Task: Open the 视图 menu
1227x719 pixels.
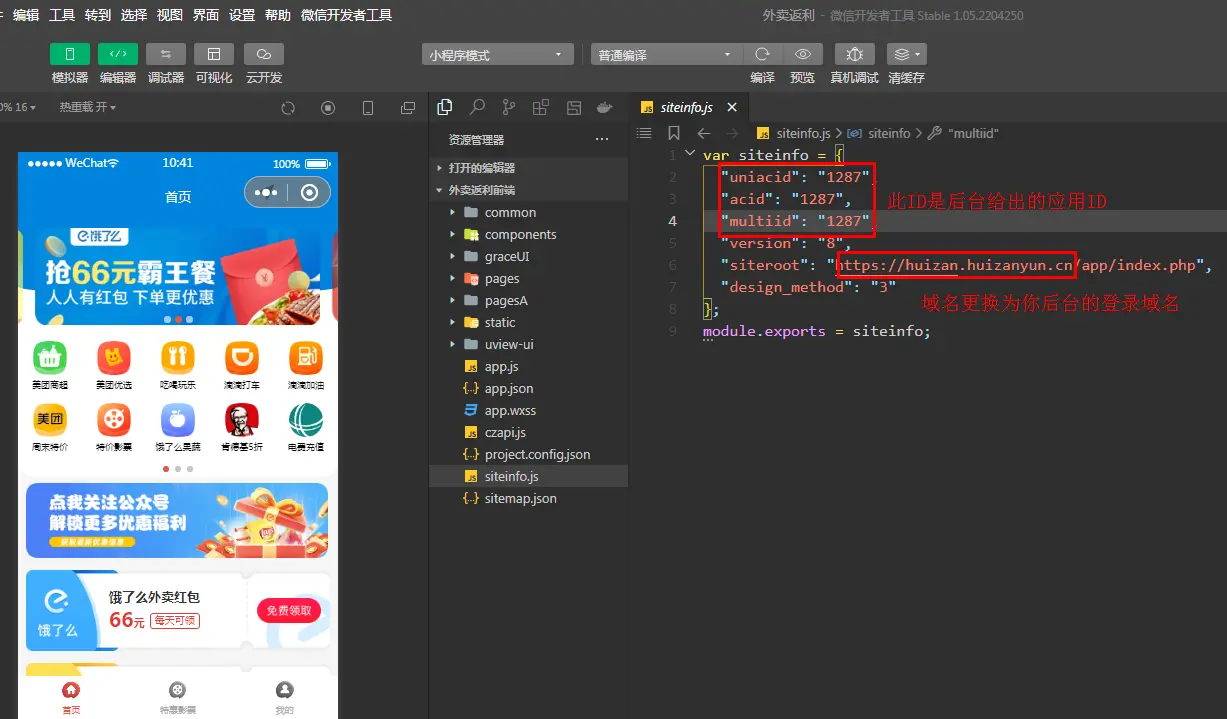Action: 170,15
